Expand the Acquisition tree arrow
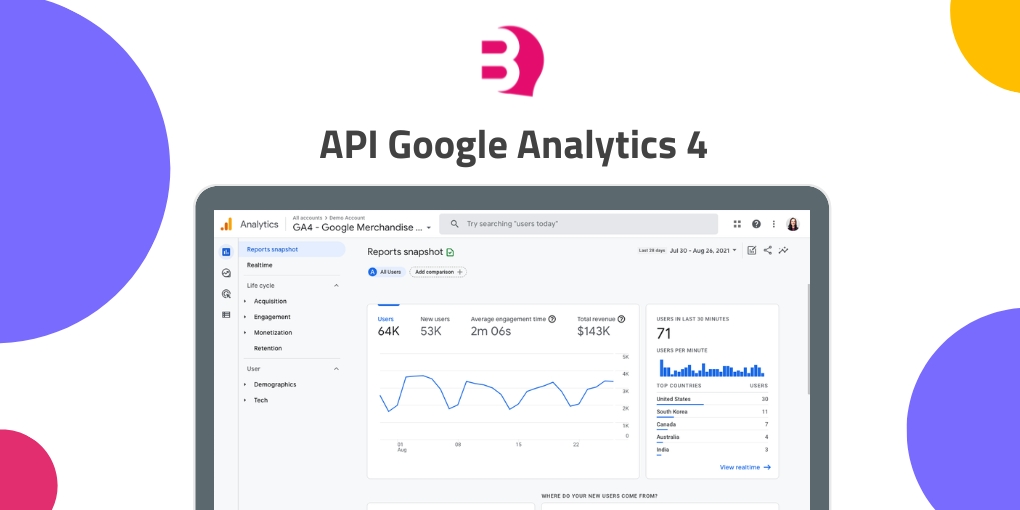1020x510 pixels. pos(245,301)
